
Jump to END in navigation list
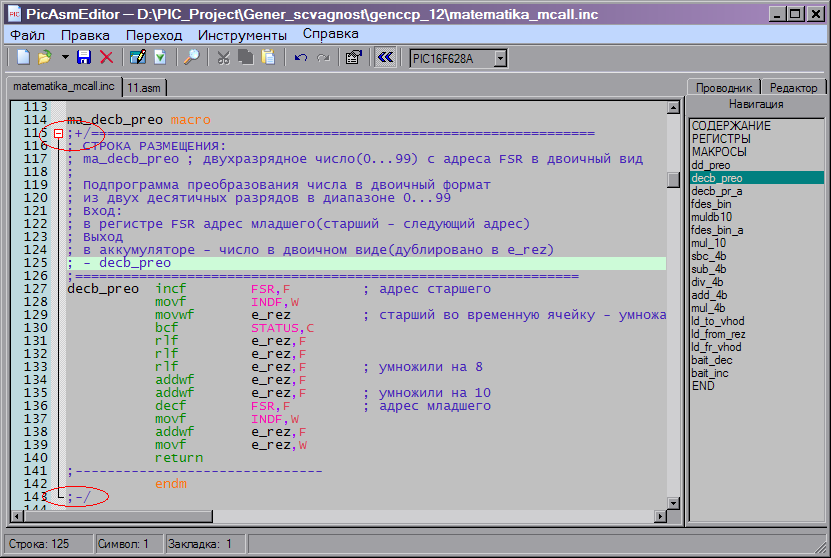tap(756, 385)
